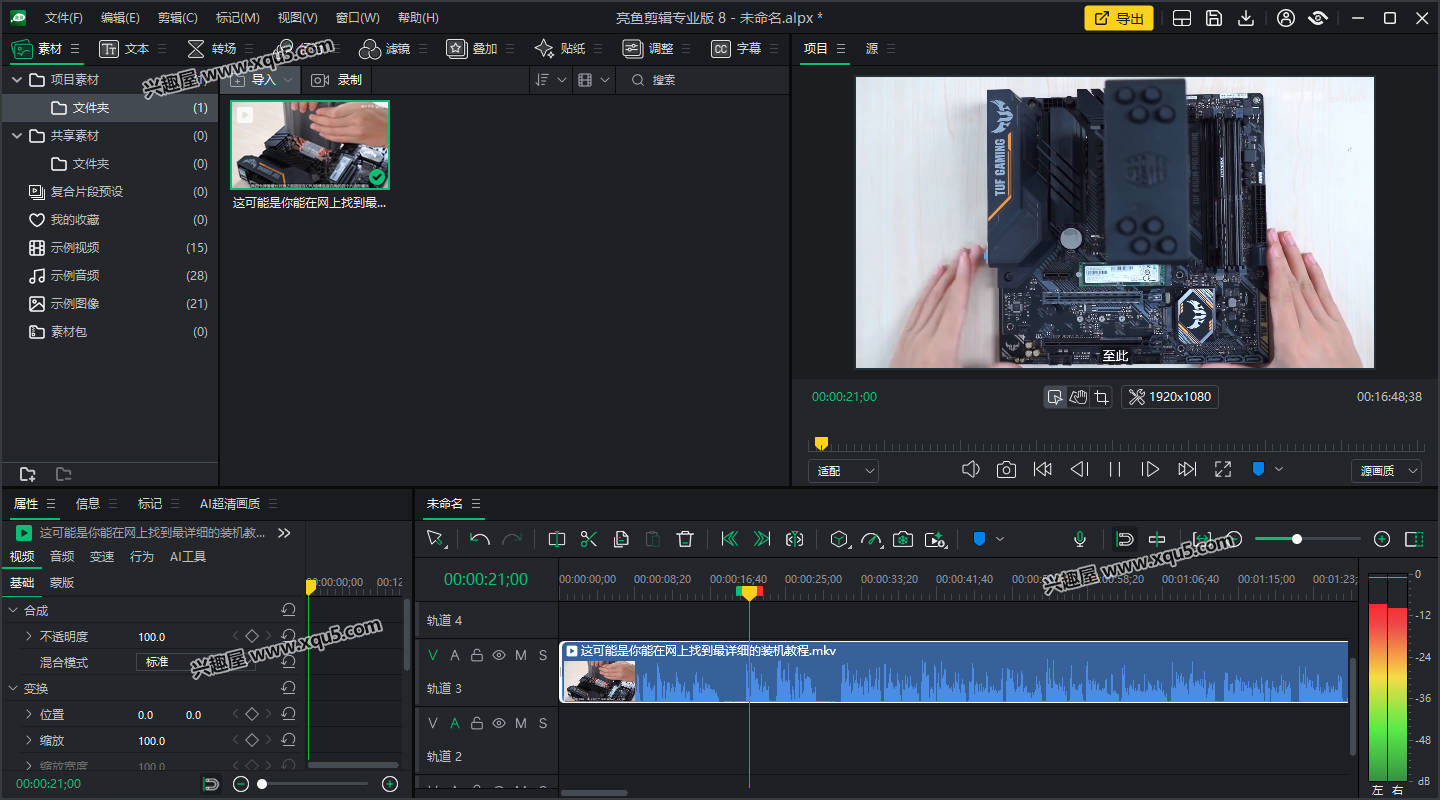Click the 录制 record button
The width and height of the screenshot is (1440, 800).
[x=337, y=79]
